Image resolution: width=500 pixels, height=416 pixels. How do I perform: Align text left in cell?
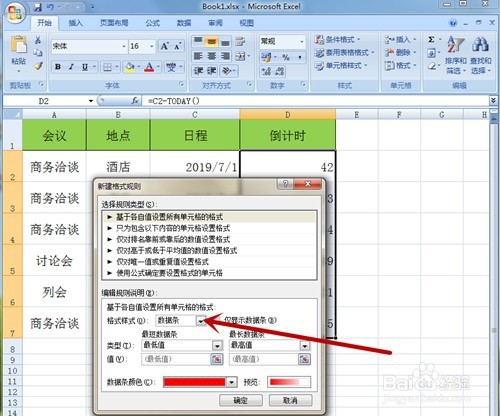(198, 56)
